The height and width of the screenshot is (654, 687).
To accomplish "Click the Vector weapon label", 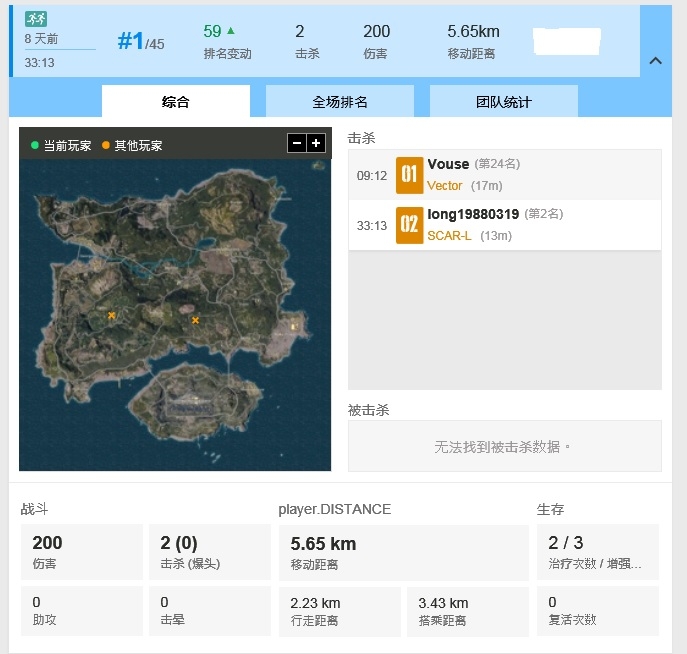I will pyautogui.click(x=445, y=186).
